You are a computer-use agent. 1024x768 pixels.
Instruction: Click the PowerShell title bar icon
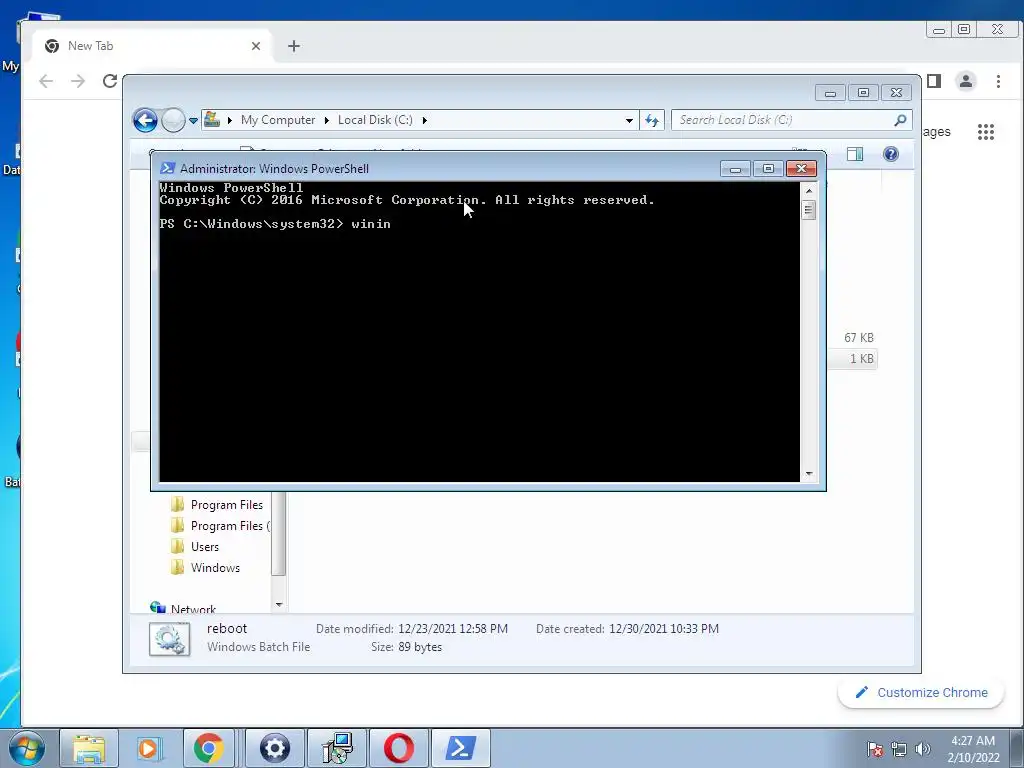[x=167, y=168]
